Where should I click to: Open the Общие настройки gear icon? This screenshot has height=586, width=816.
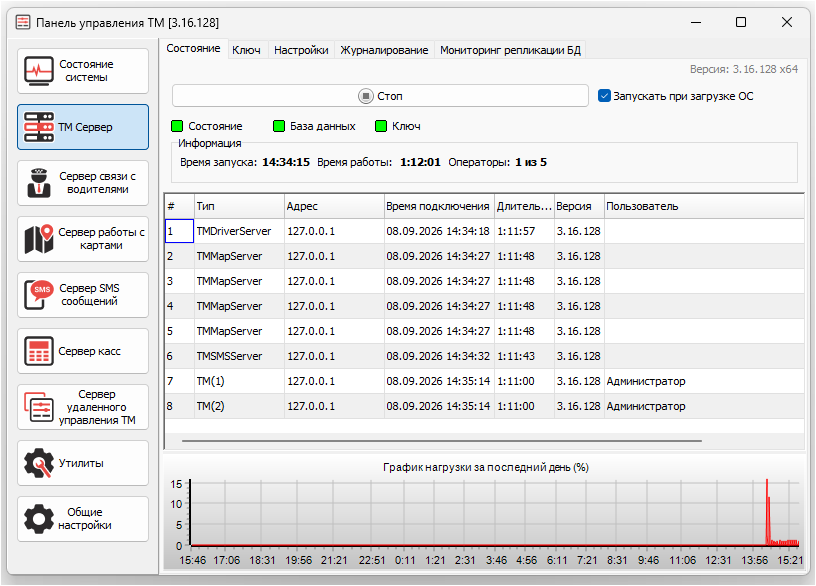39,519
